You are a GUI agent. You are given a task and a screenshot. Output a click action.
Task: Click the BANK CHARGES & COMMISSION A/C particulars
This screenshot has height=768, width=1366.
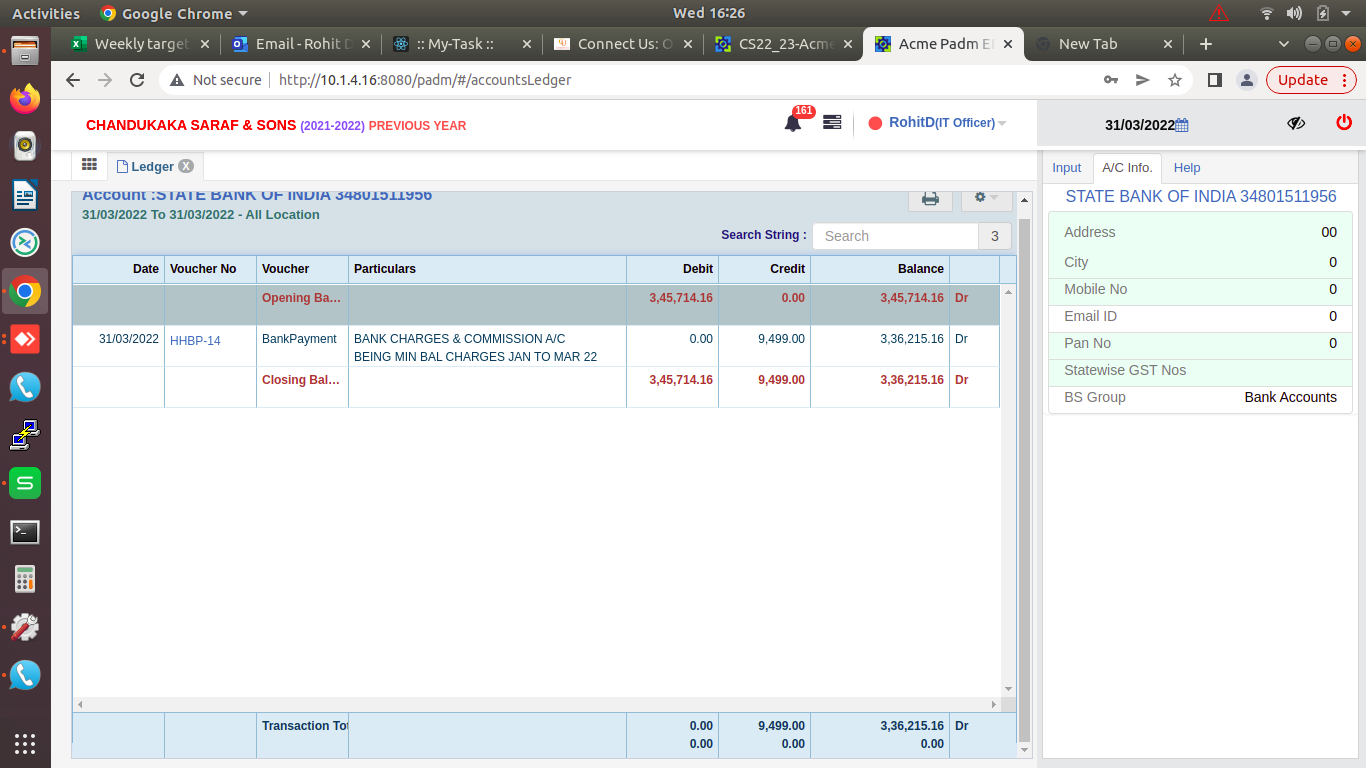coord(459,339)
